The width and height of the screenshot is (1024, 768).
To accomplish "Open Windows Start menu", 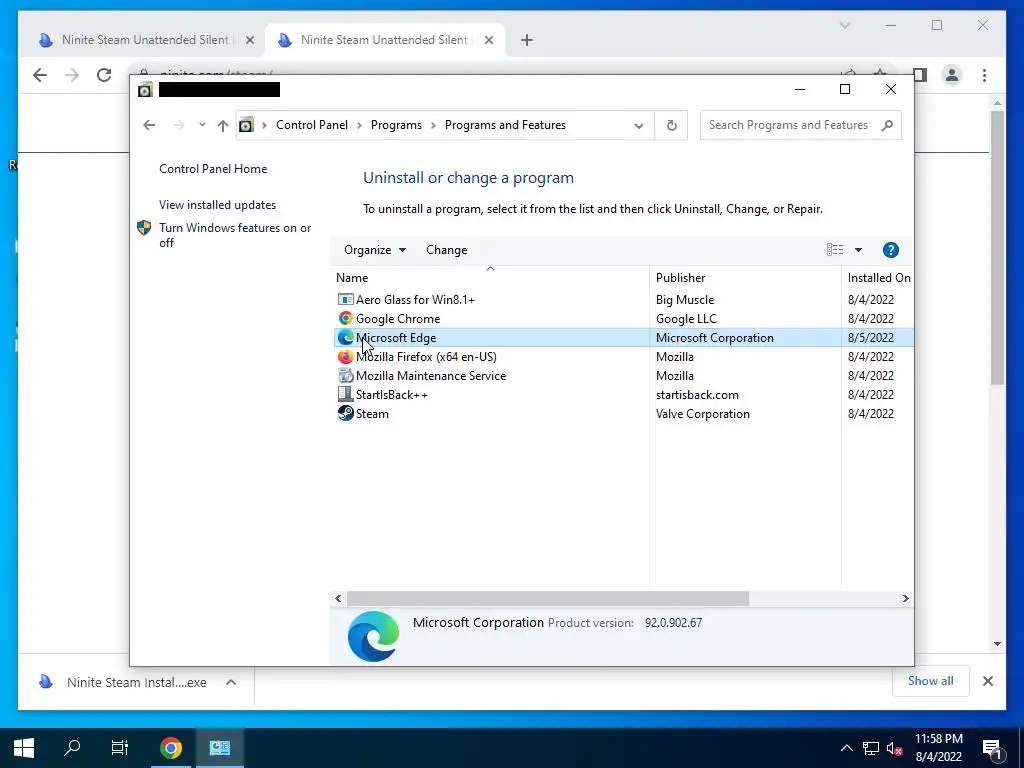I will (x=24, y=748).
